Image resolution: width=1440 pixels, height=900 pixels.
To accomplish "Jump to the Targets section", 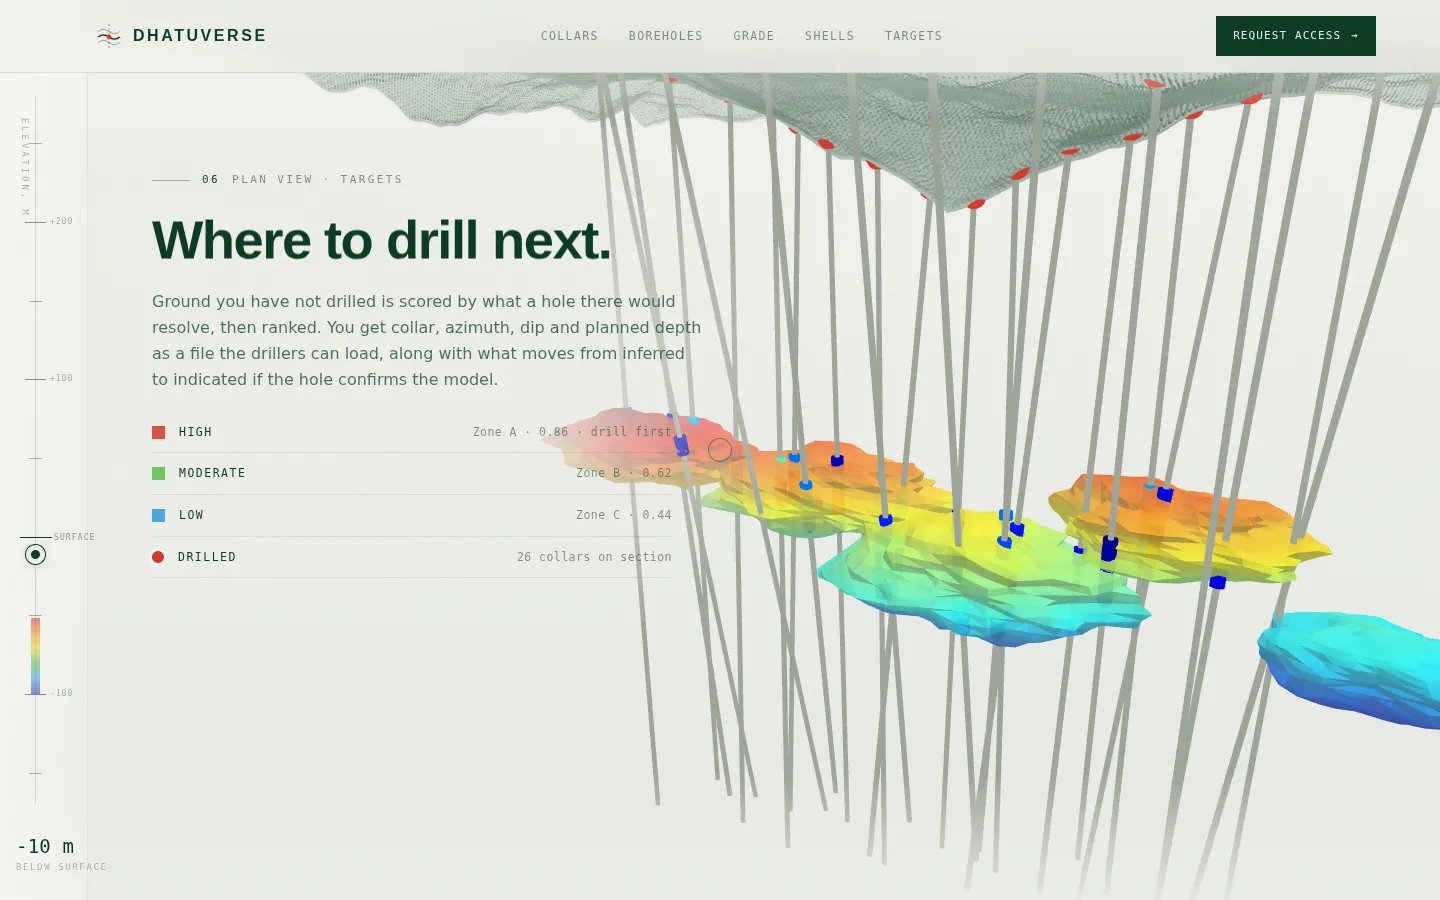I will click(913, 36).
